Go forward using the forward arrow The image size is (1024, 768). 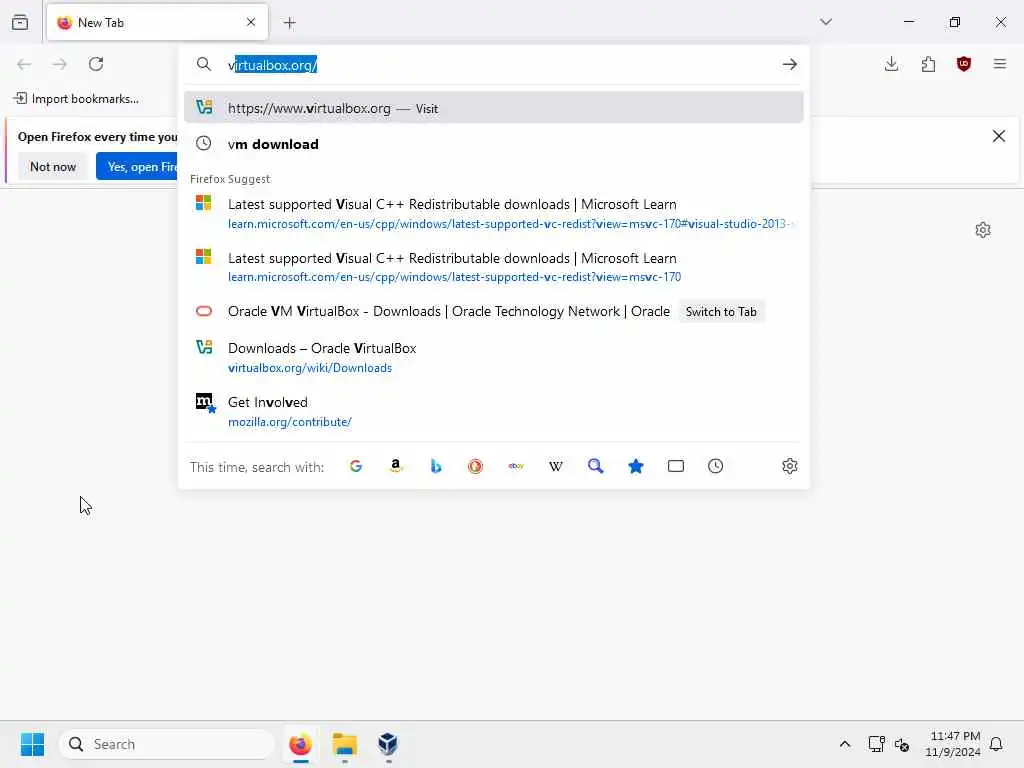60,64
